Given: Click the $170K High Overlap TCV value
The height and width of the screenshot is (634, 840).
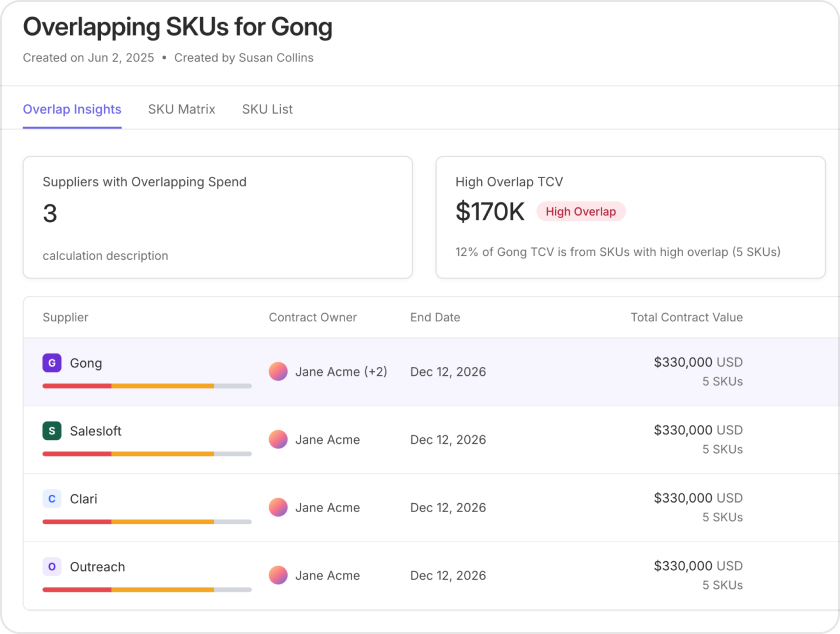Looking at the screenshot, I should coord(490,212).
